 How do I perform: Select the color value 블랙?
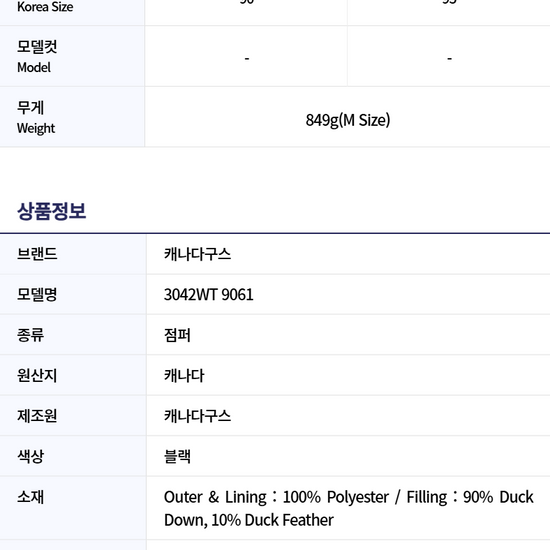pyautogui.click(x=177, y=456)
